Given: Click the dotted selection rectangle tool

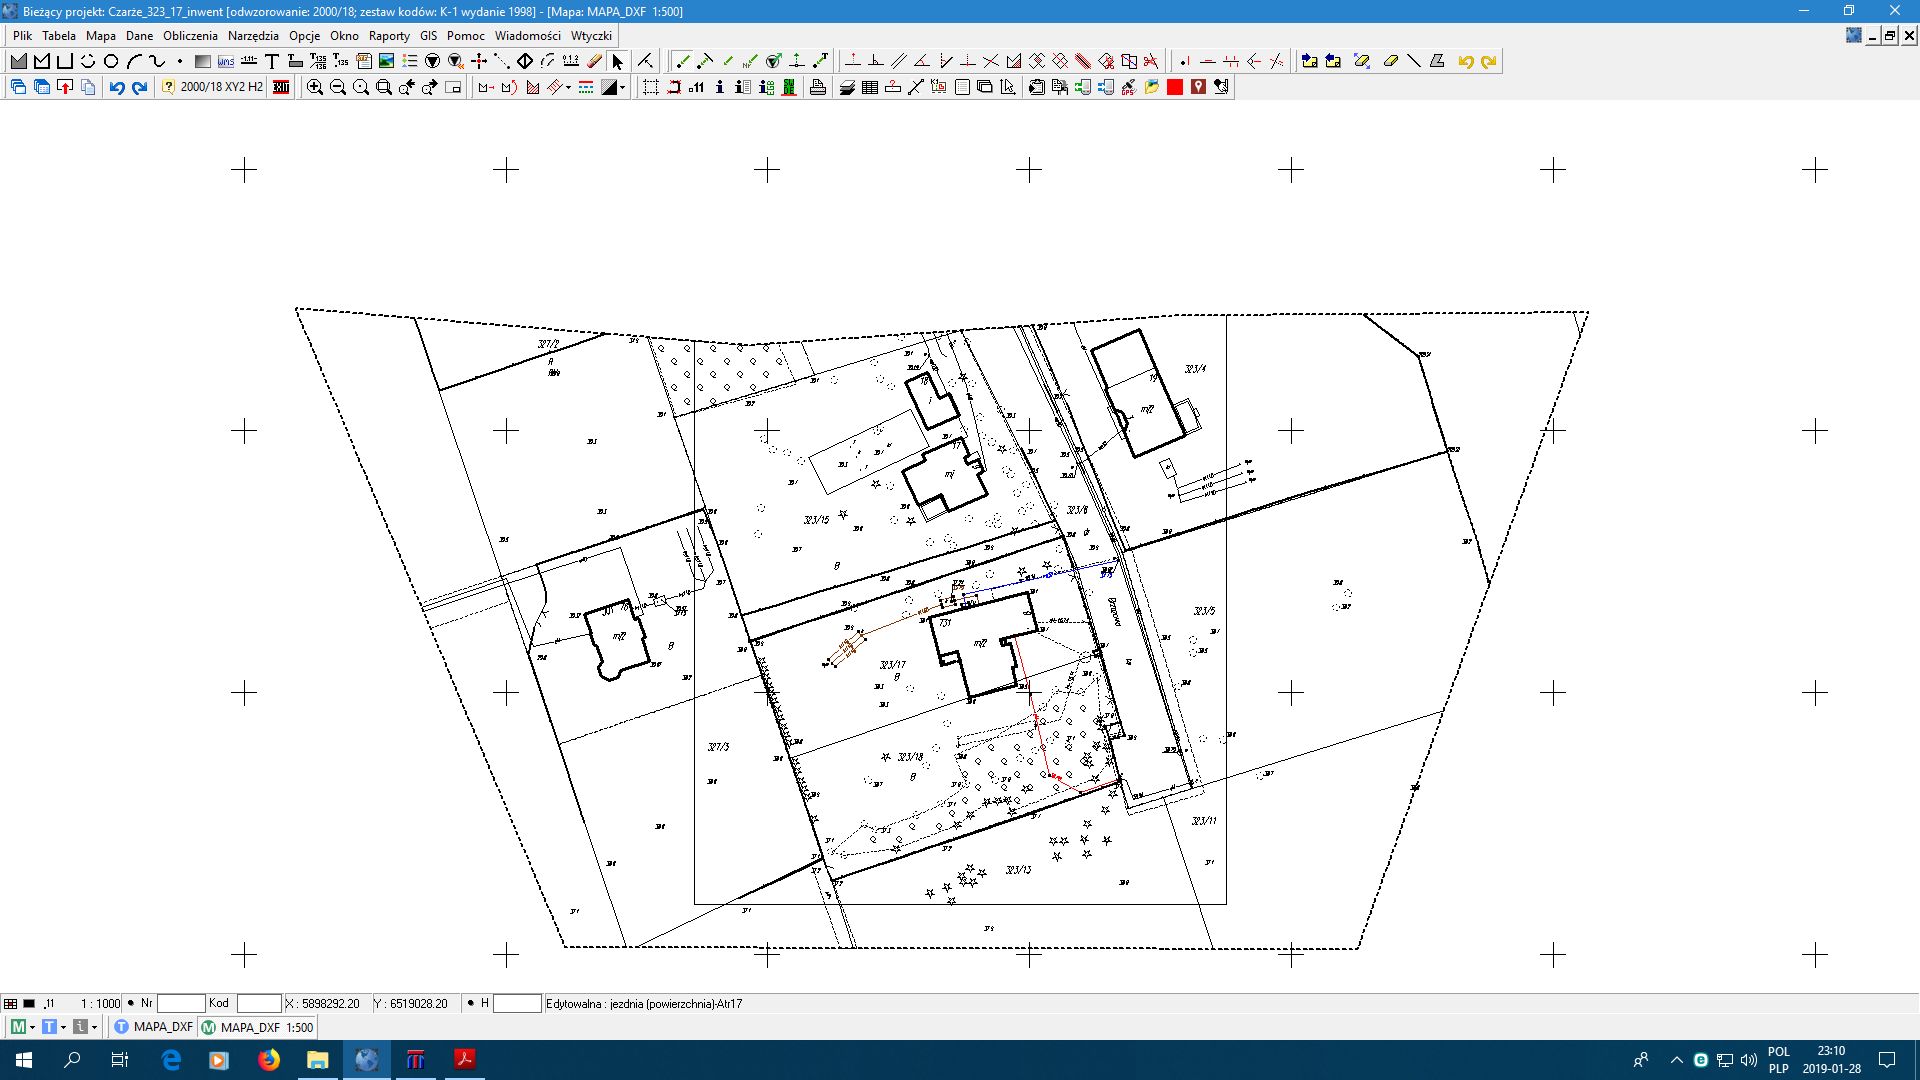Looking at the screenshot, I should click(x=650, y=87).
